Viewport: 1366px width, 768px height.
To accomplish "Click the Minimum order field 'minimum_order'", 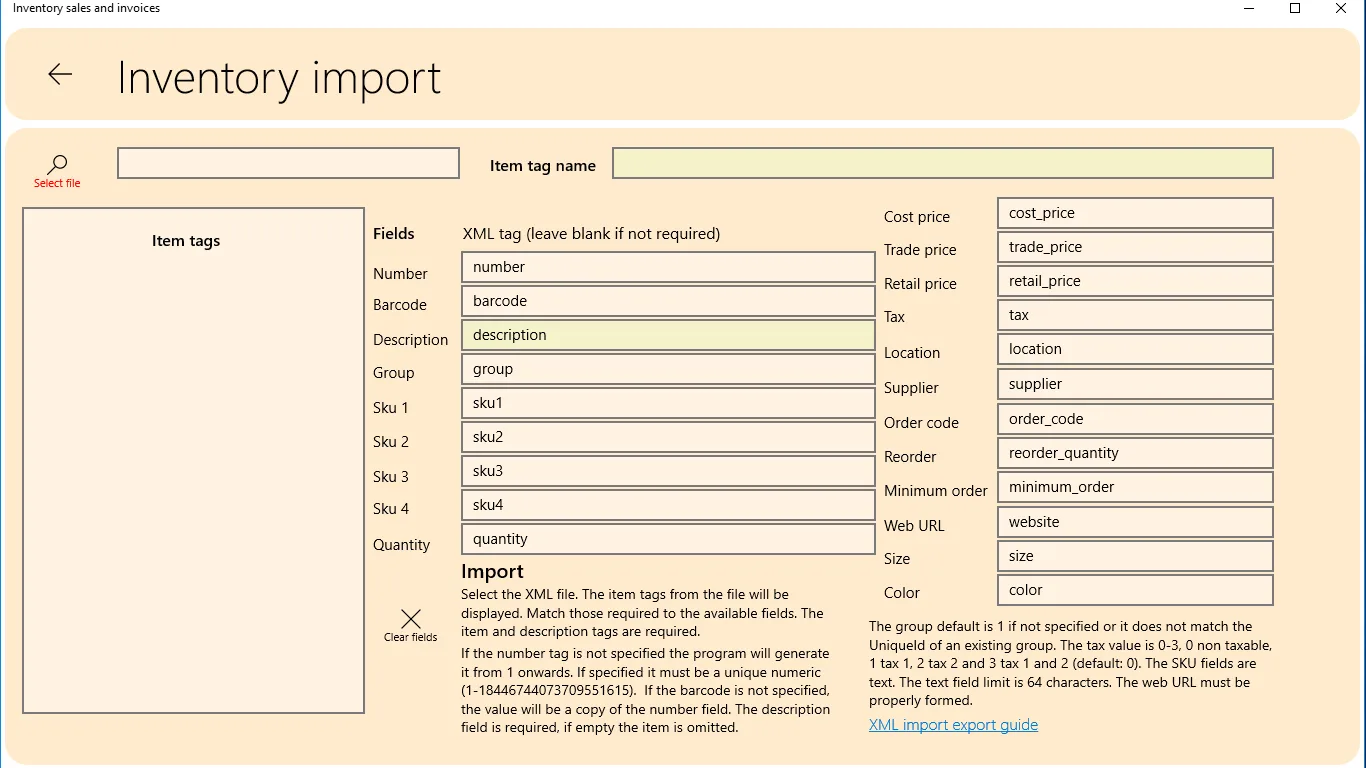I will click(1135, 487).
